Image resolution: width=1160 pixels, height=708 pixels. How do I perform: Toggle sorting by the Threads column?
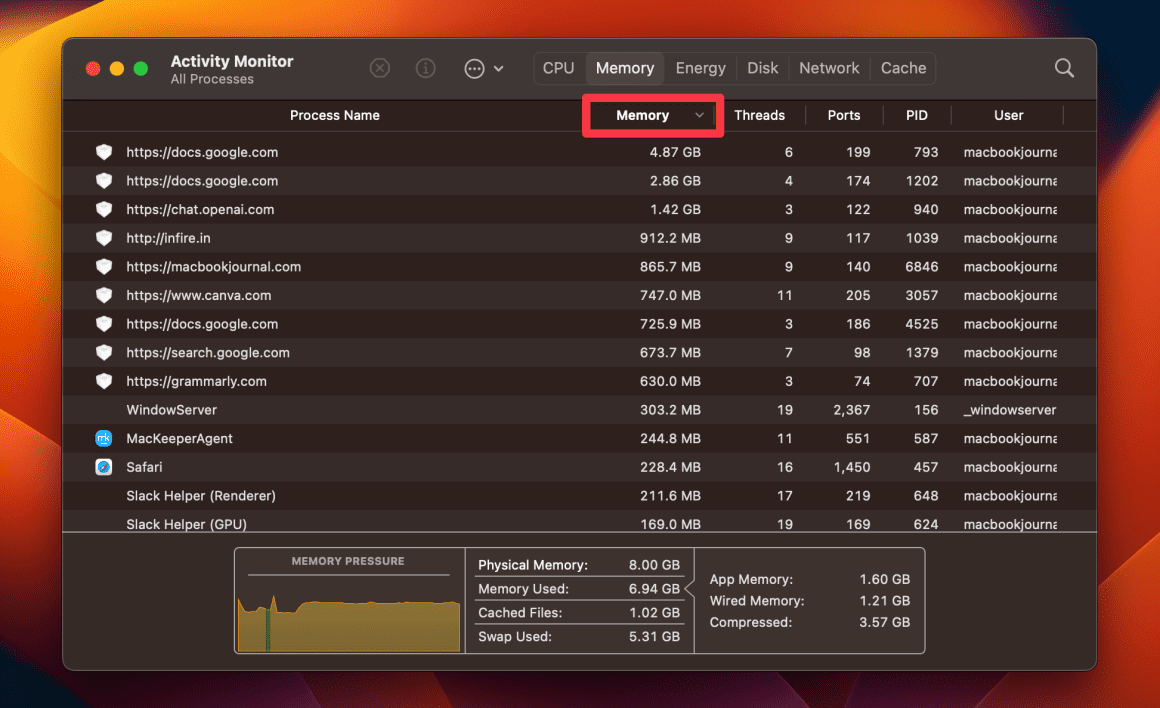pos(760,115)
